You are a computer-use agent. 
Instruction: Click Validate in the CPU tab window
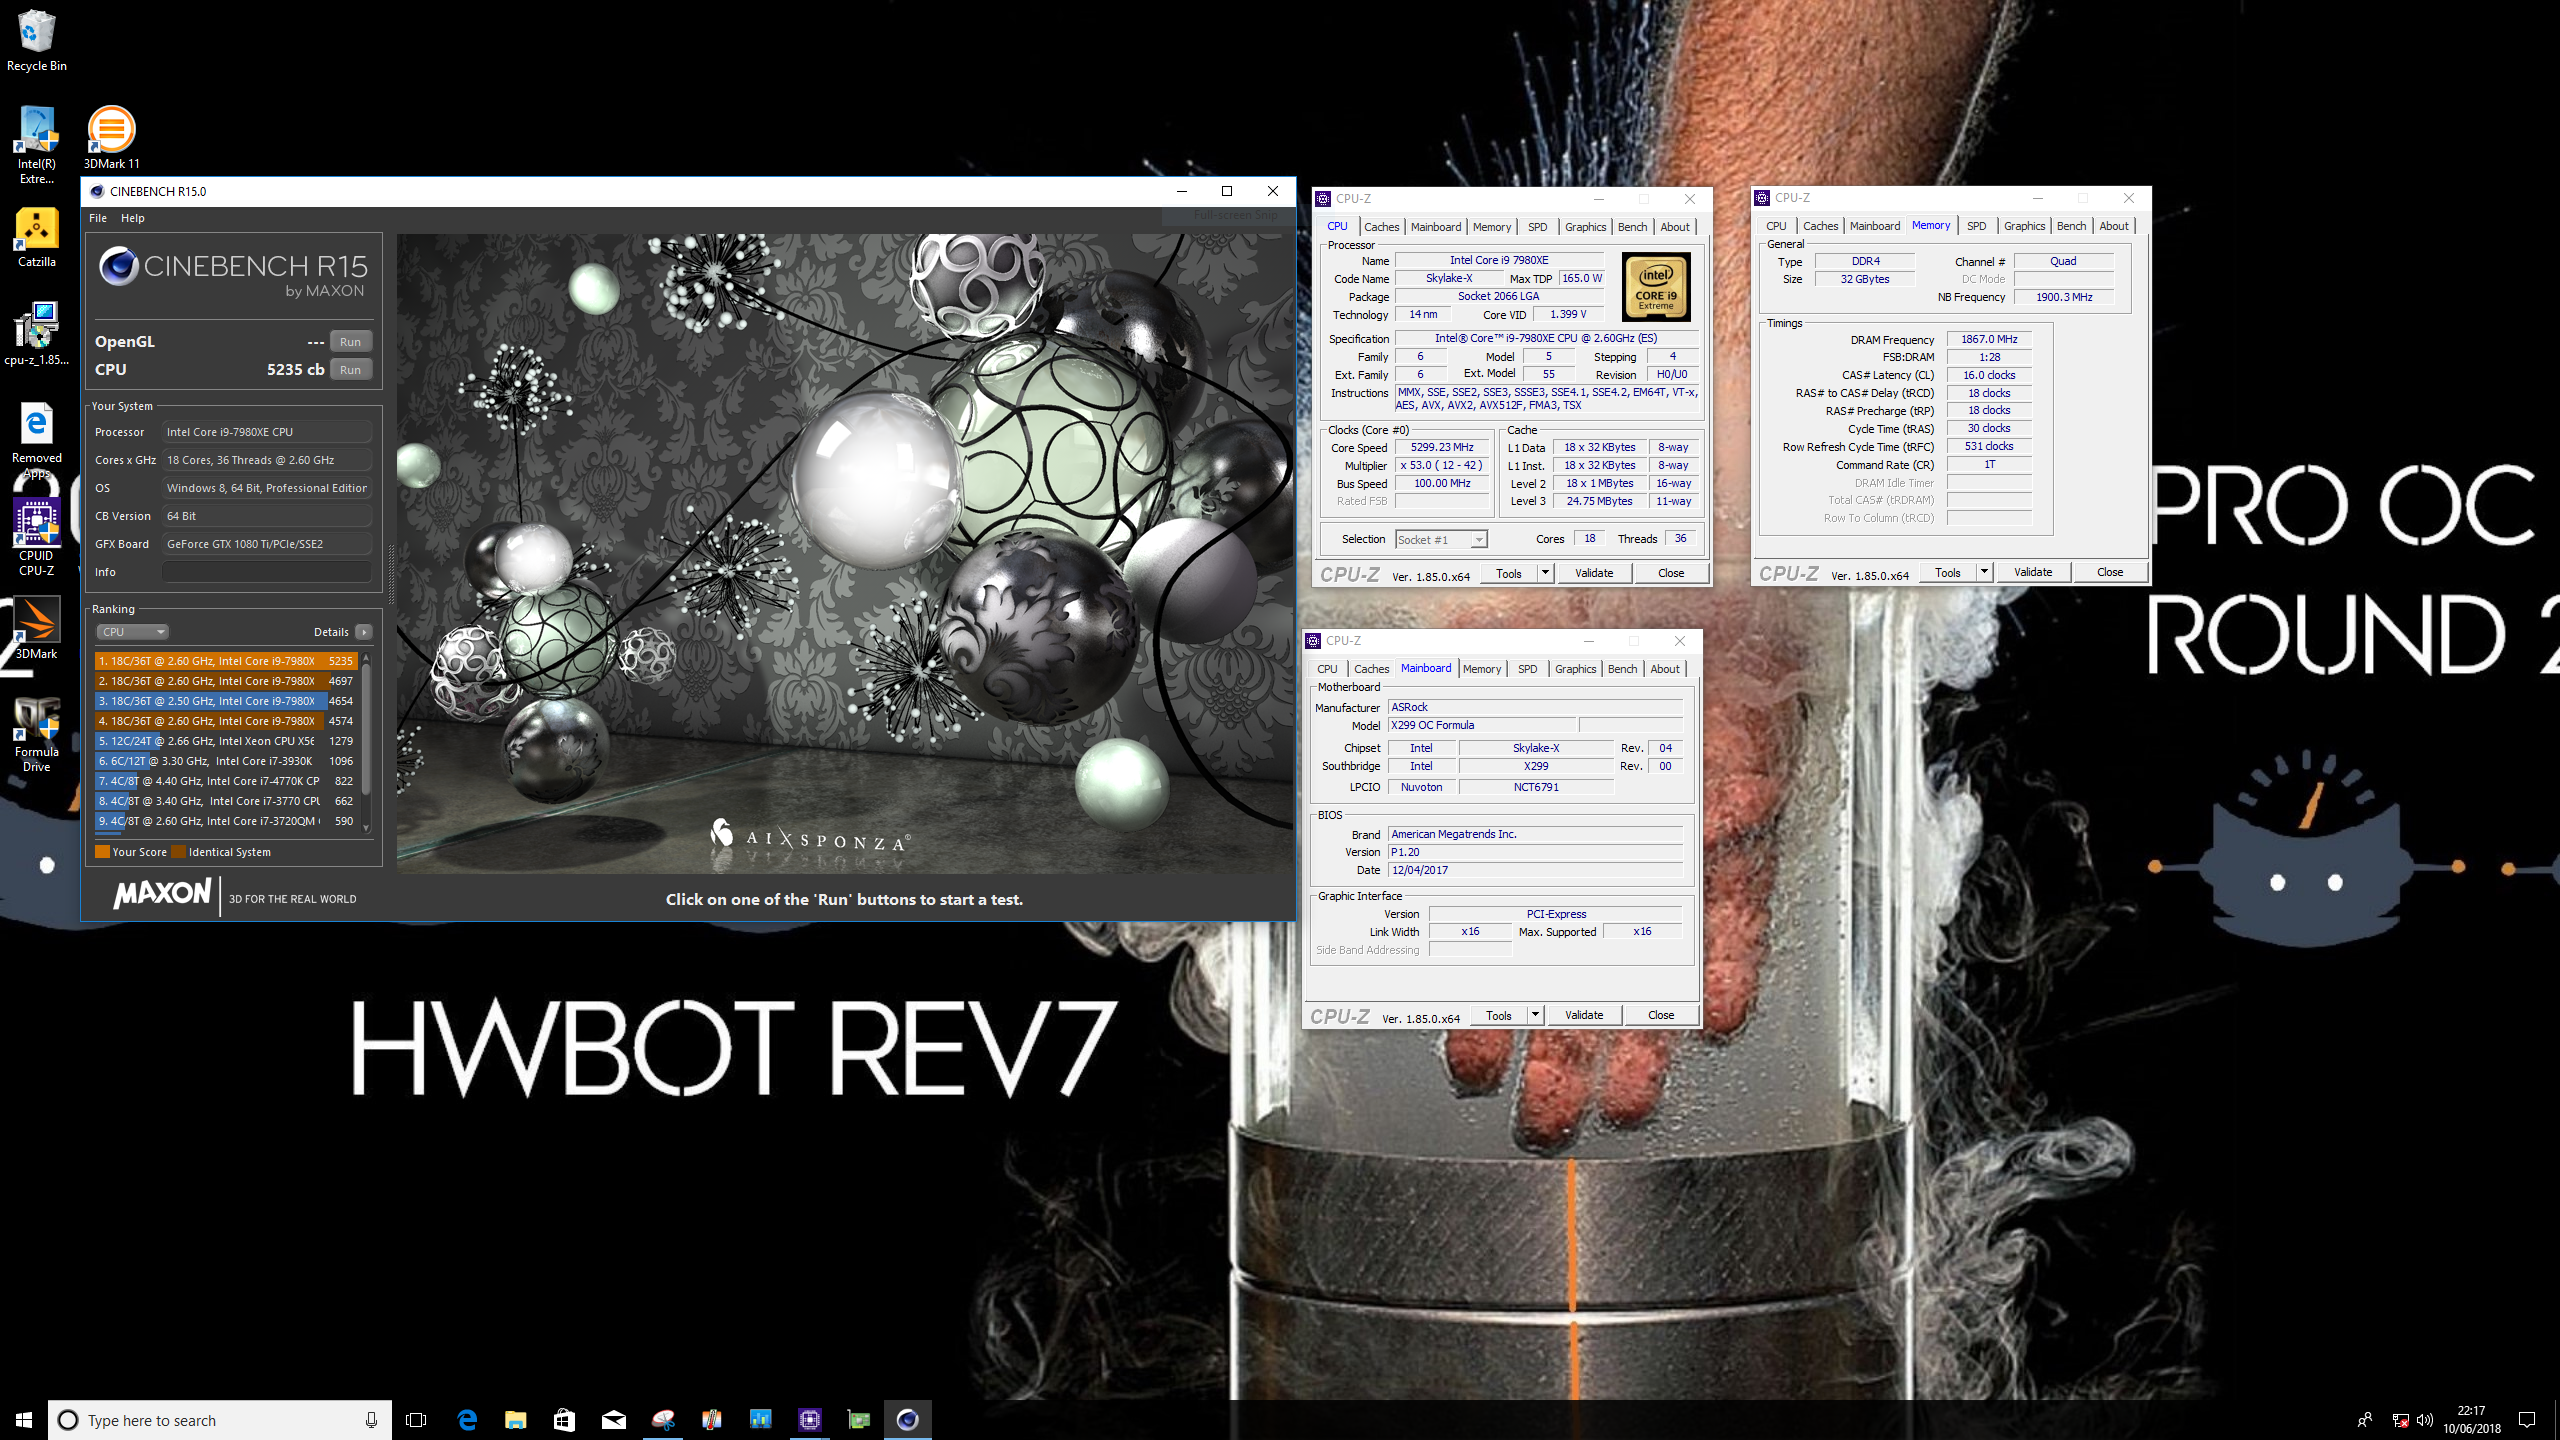(x=1594, y=573)
